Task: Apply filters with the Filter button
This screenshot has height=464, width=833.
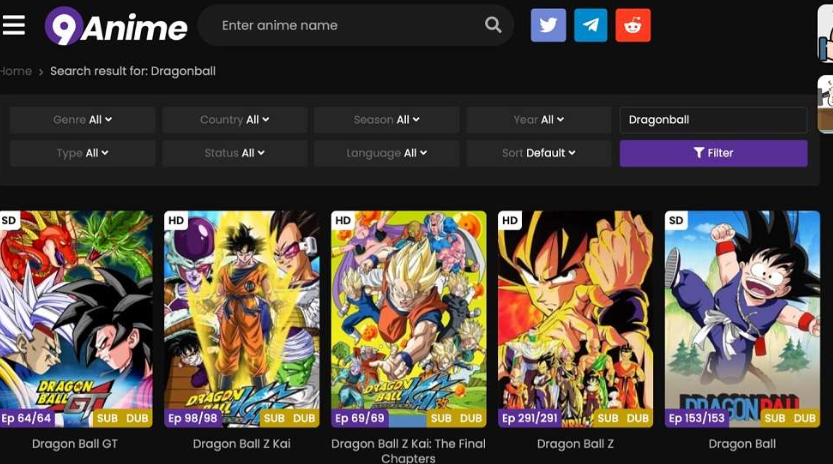Action: tap(713, 153)
